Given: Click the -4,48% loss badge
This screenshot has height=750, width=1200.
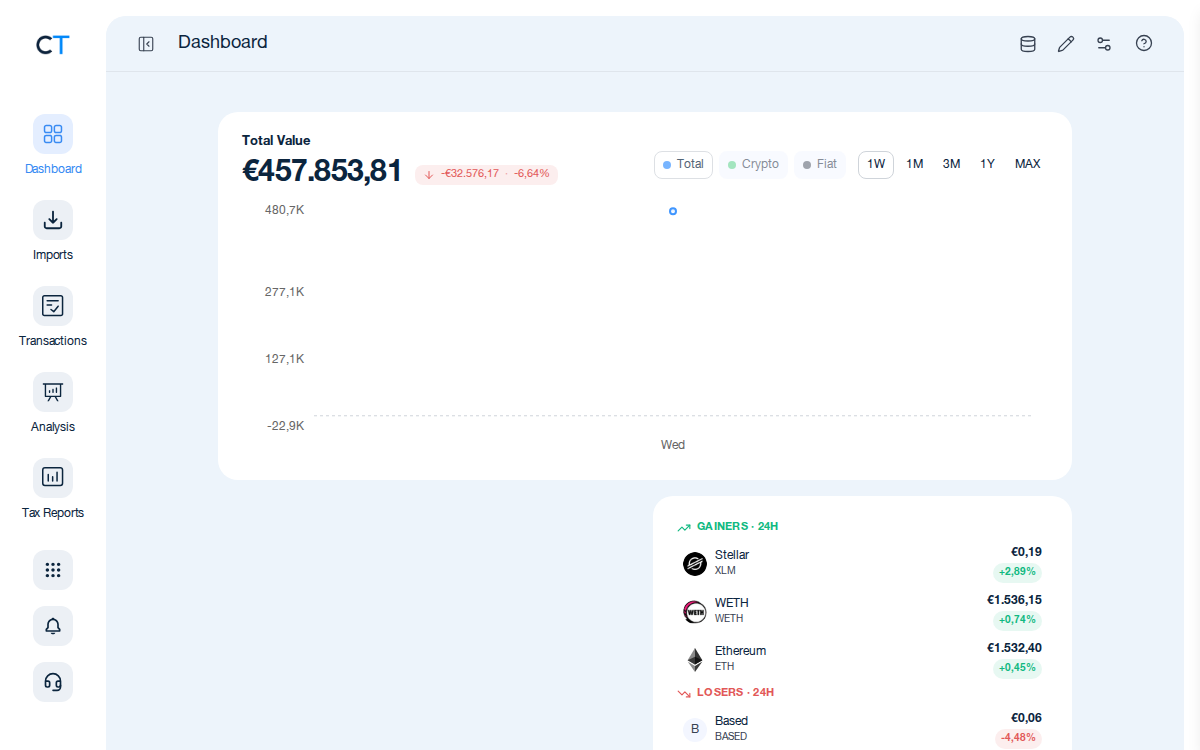Looking at the screenshot, I should 1018,738.
